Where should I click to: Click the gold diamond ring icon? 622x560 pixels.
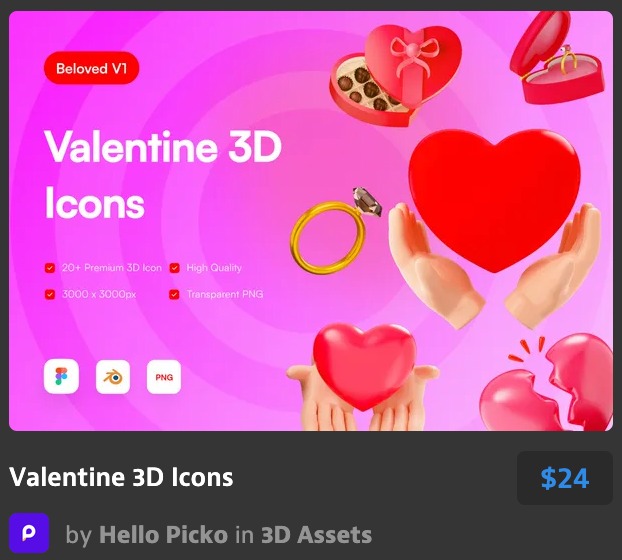(335, 229)
